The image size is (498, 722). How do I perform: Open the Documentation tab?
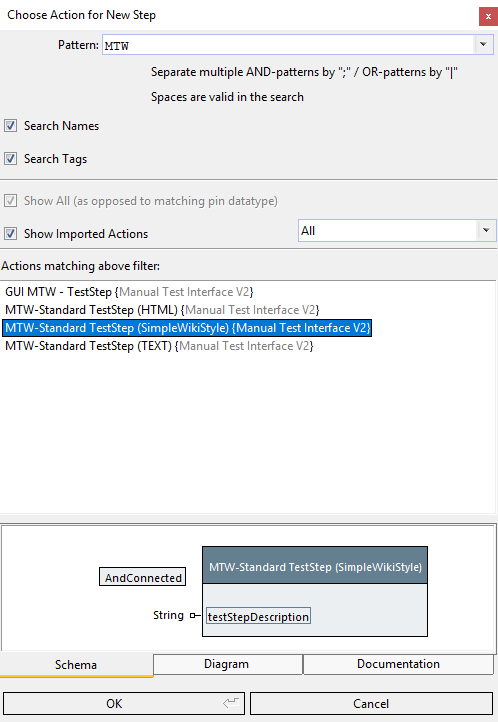pos(399,664)
